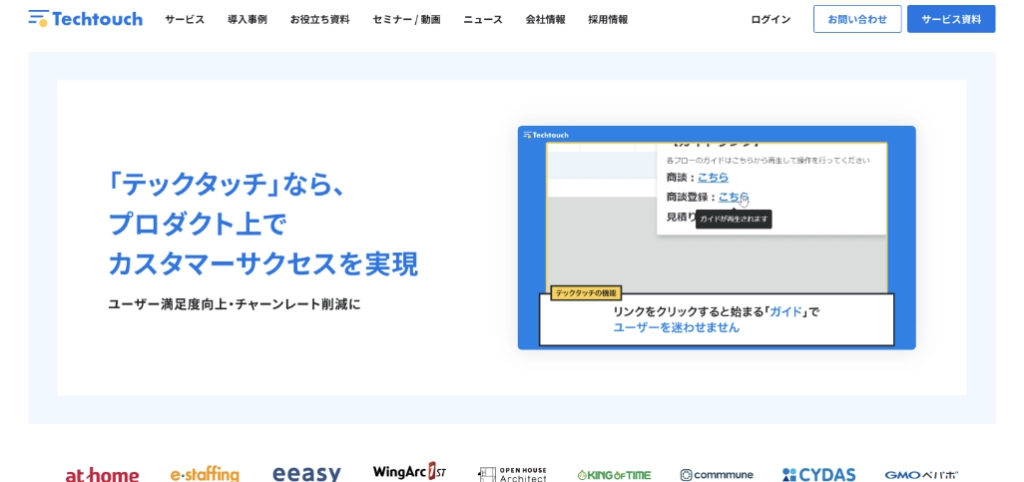Click the ユーザー満足度向上 subheading text

[170, 304]
